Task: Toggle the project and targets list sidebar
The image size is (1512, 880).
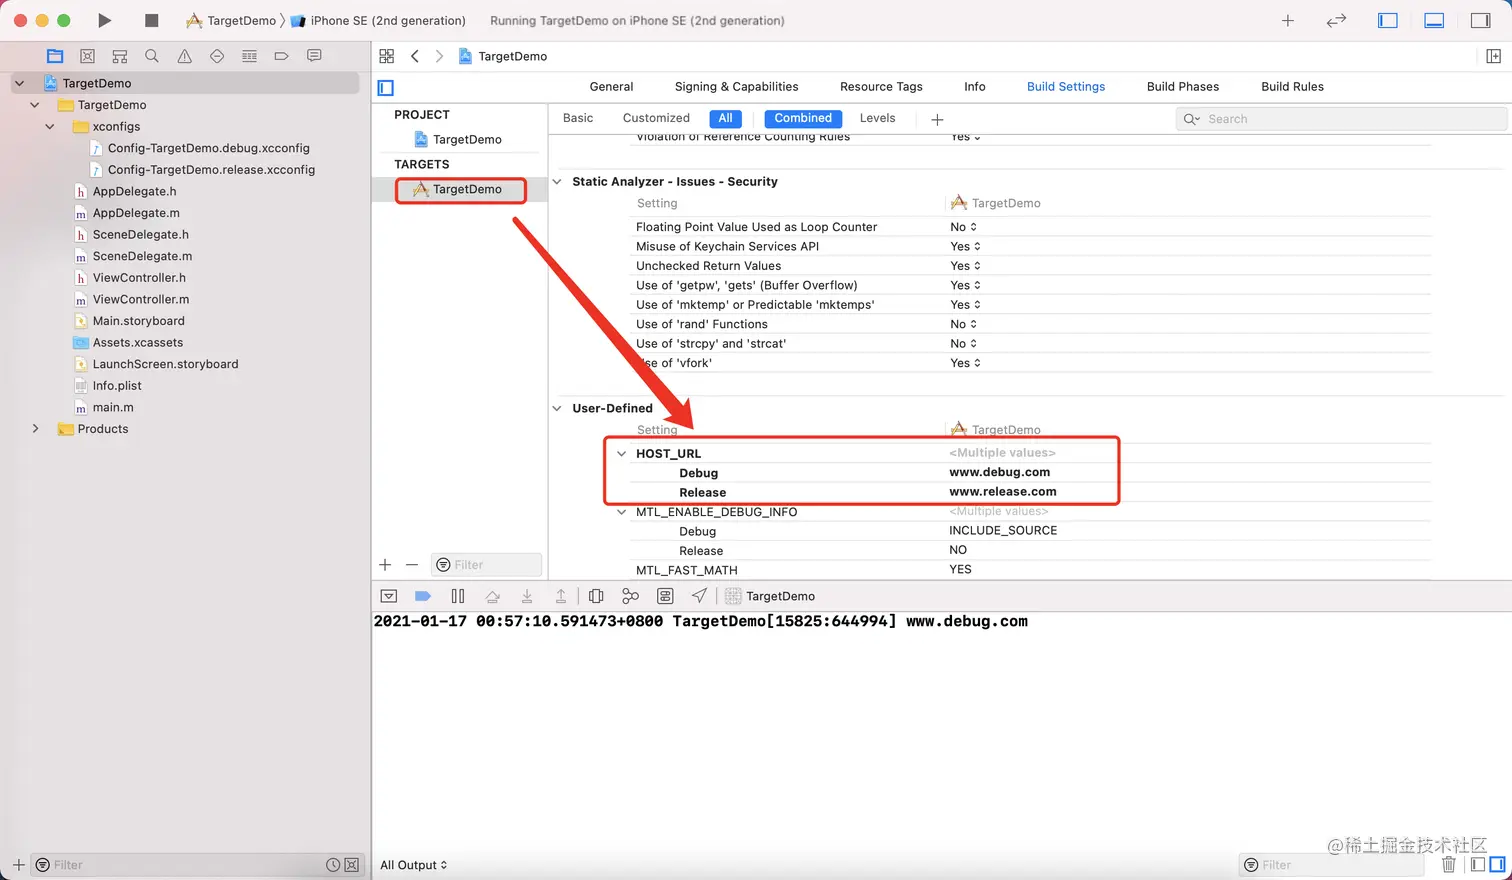Action: [x=386, y=87]
